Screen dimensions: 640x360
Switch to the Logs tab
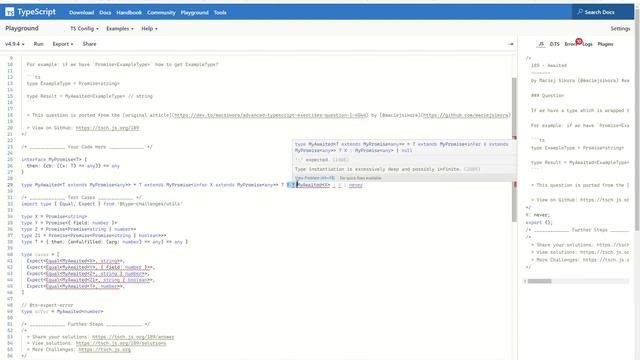pos(587,44)
